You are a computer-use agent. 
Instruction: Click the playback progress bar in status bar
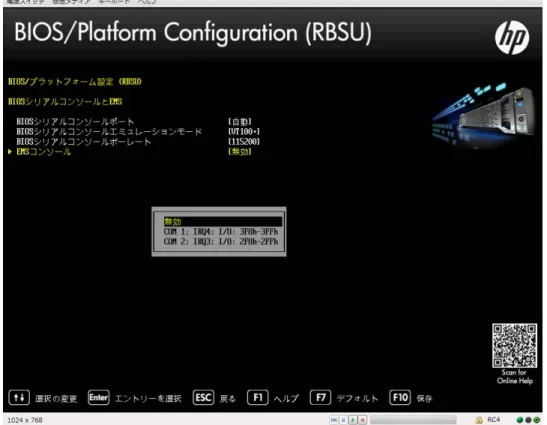coord(413,420)
